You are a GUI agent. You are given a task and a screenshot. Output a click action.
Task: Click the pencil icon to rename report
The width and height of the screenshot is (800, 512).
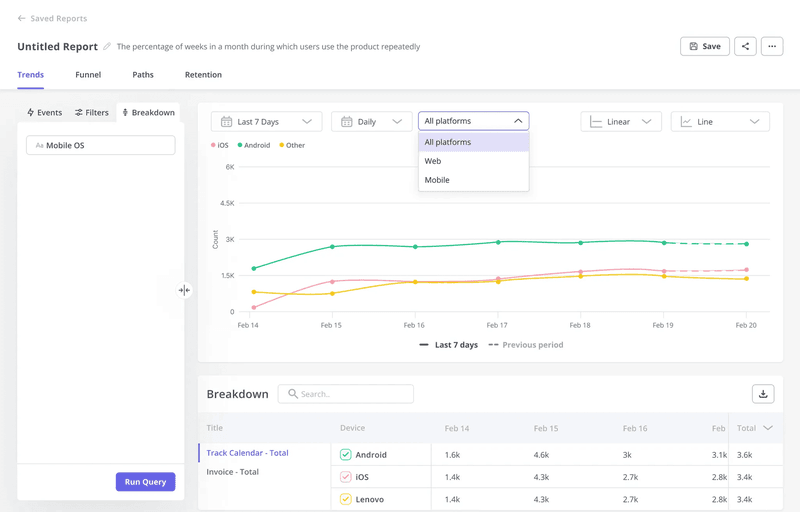click(x=107, y=47)
